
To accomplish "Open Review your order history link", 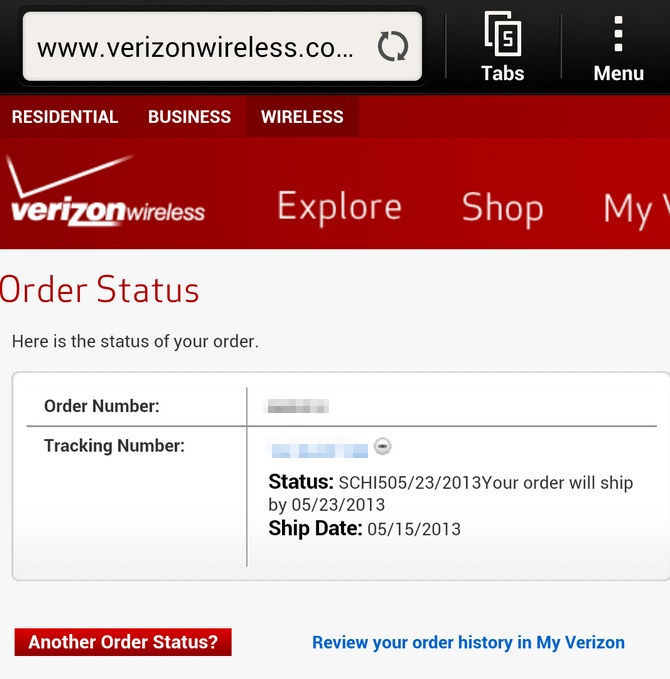I will tap(468, 642).
